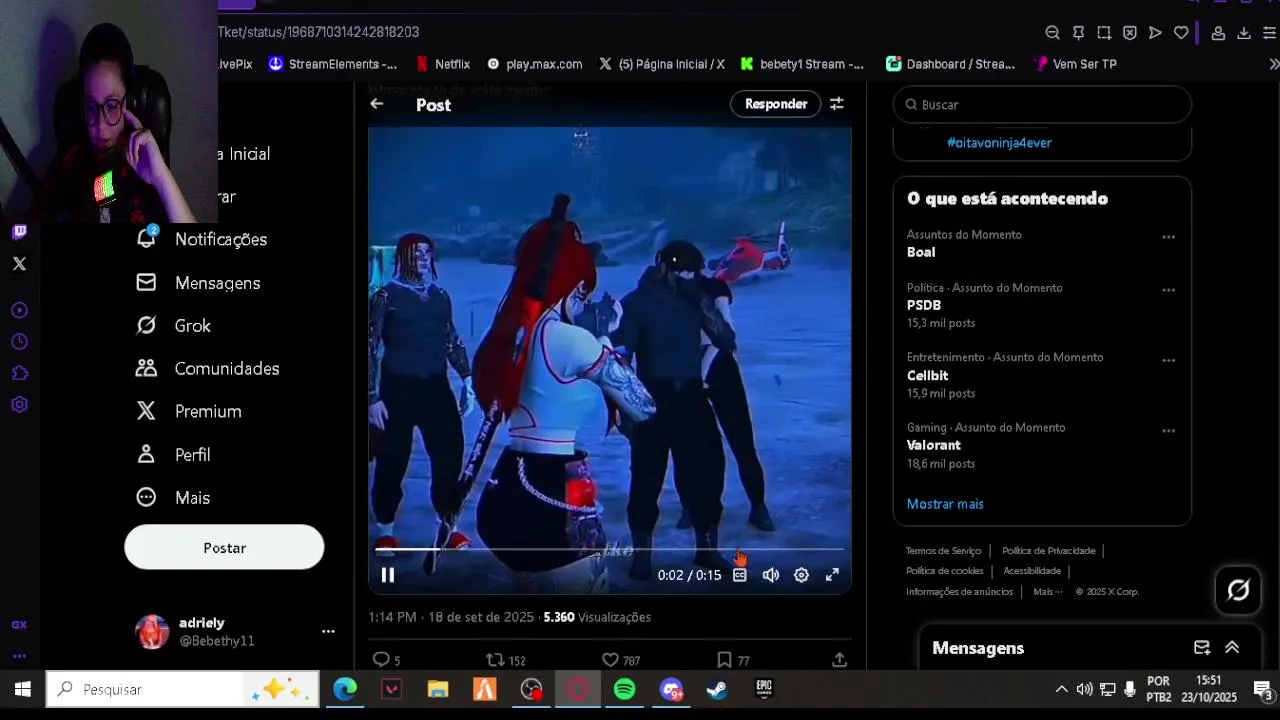The width and height of the screenshot is (1280, 720).
Task: Toggle video captions icon
Action: 740,575
